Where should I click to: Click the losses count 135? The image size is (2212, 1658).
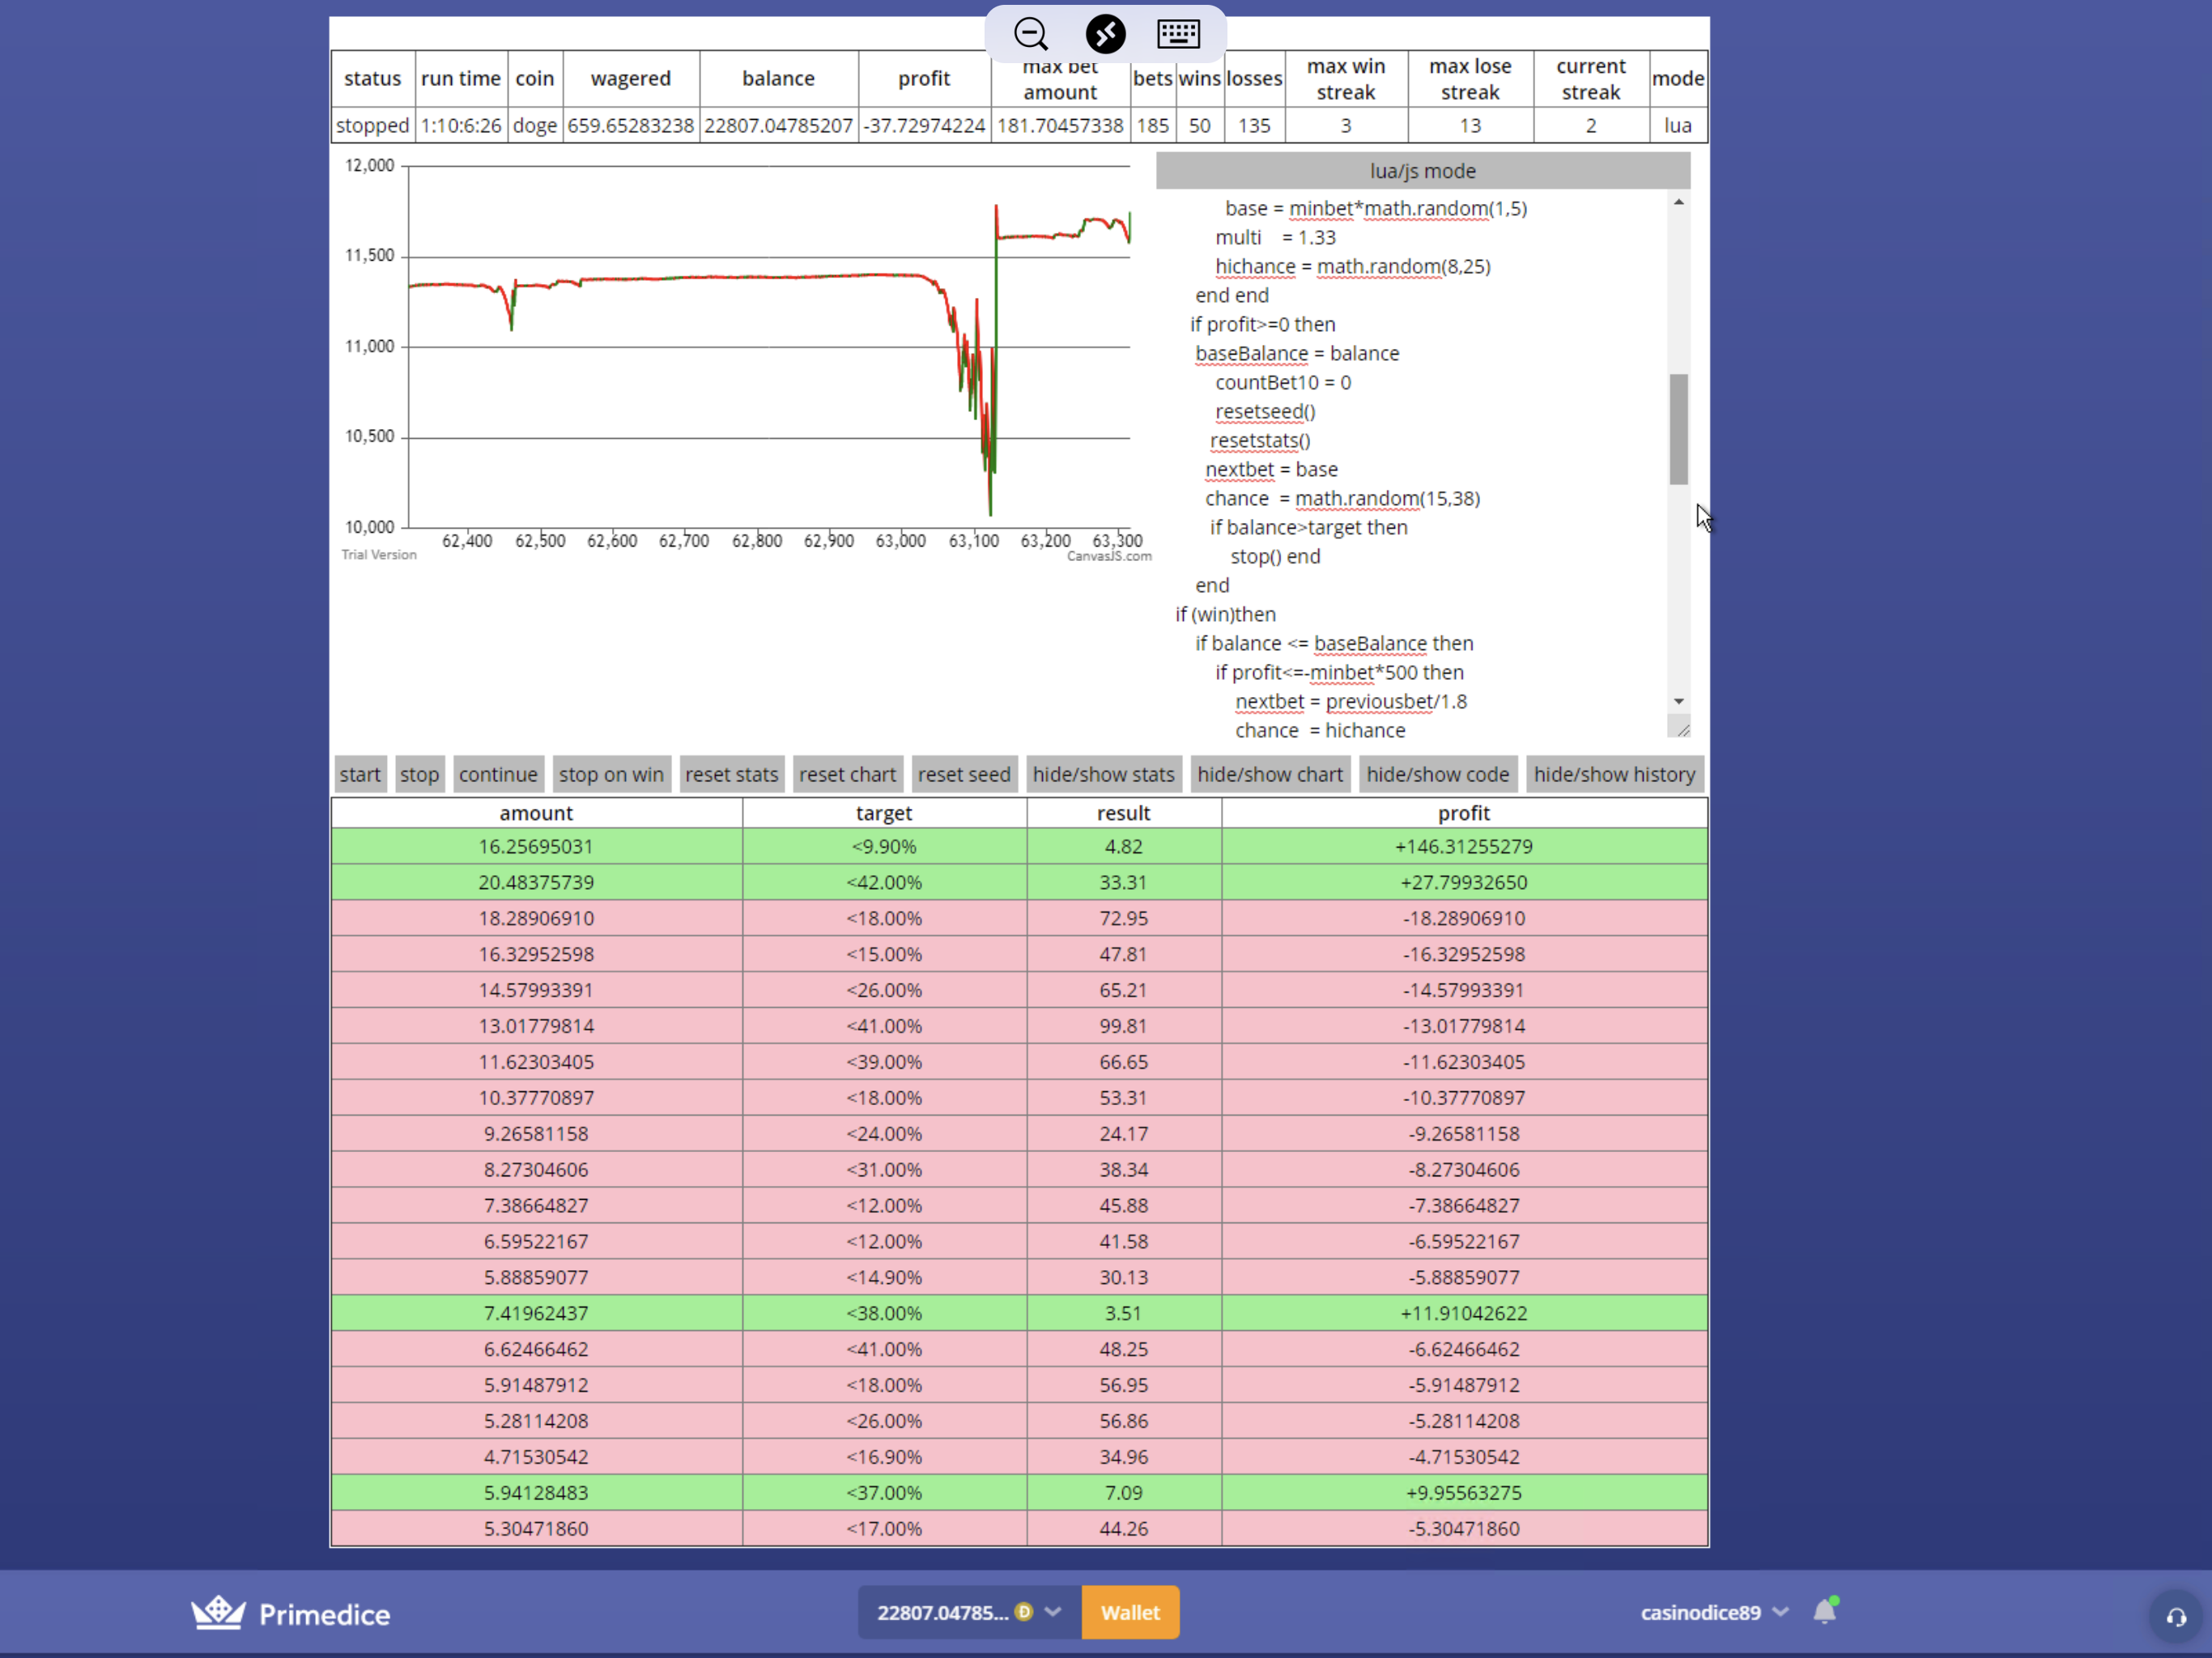(1254, 126)
